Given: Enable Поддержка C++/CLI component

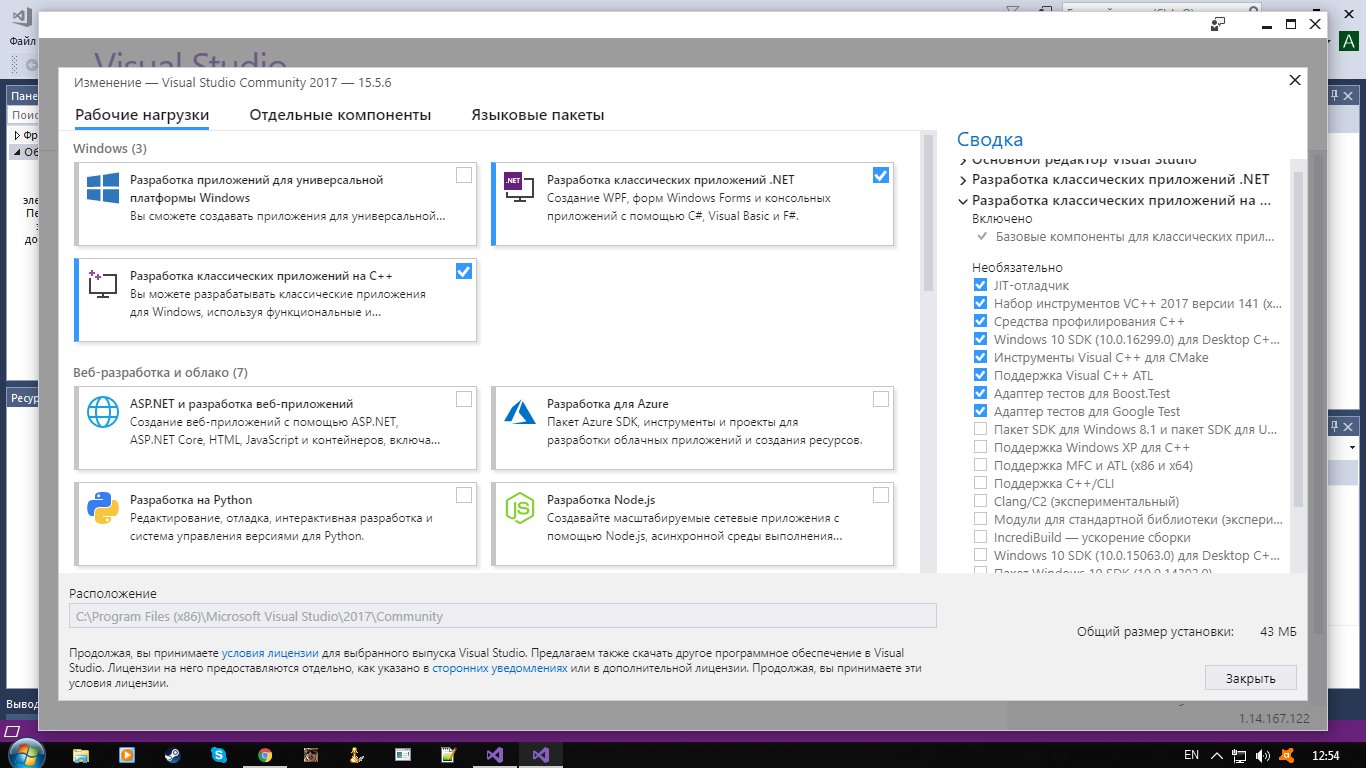Looking at the screenshot, I should tap(980, 484).
